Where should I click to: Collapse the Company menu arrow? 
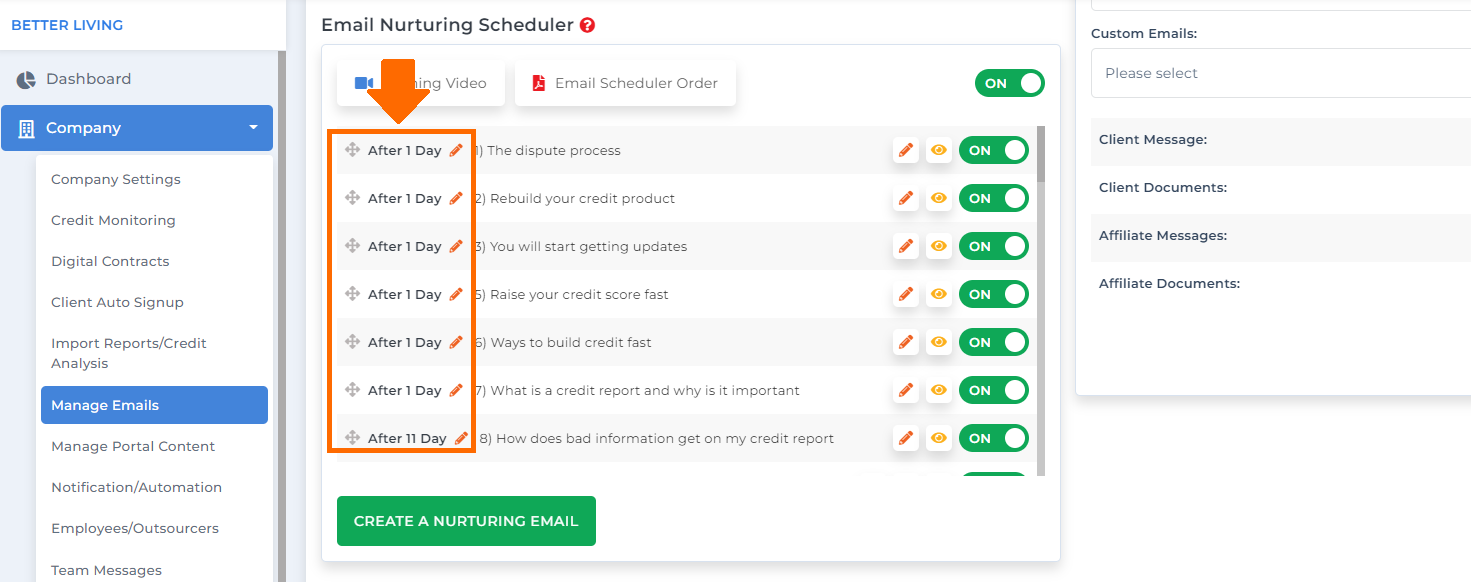click(x=253, y=128)
